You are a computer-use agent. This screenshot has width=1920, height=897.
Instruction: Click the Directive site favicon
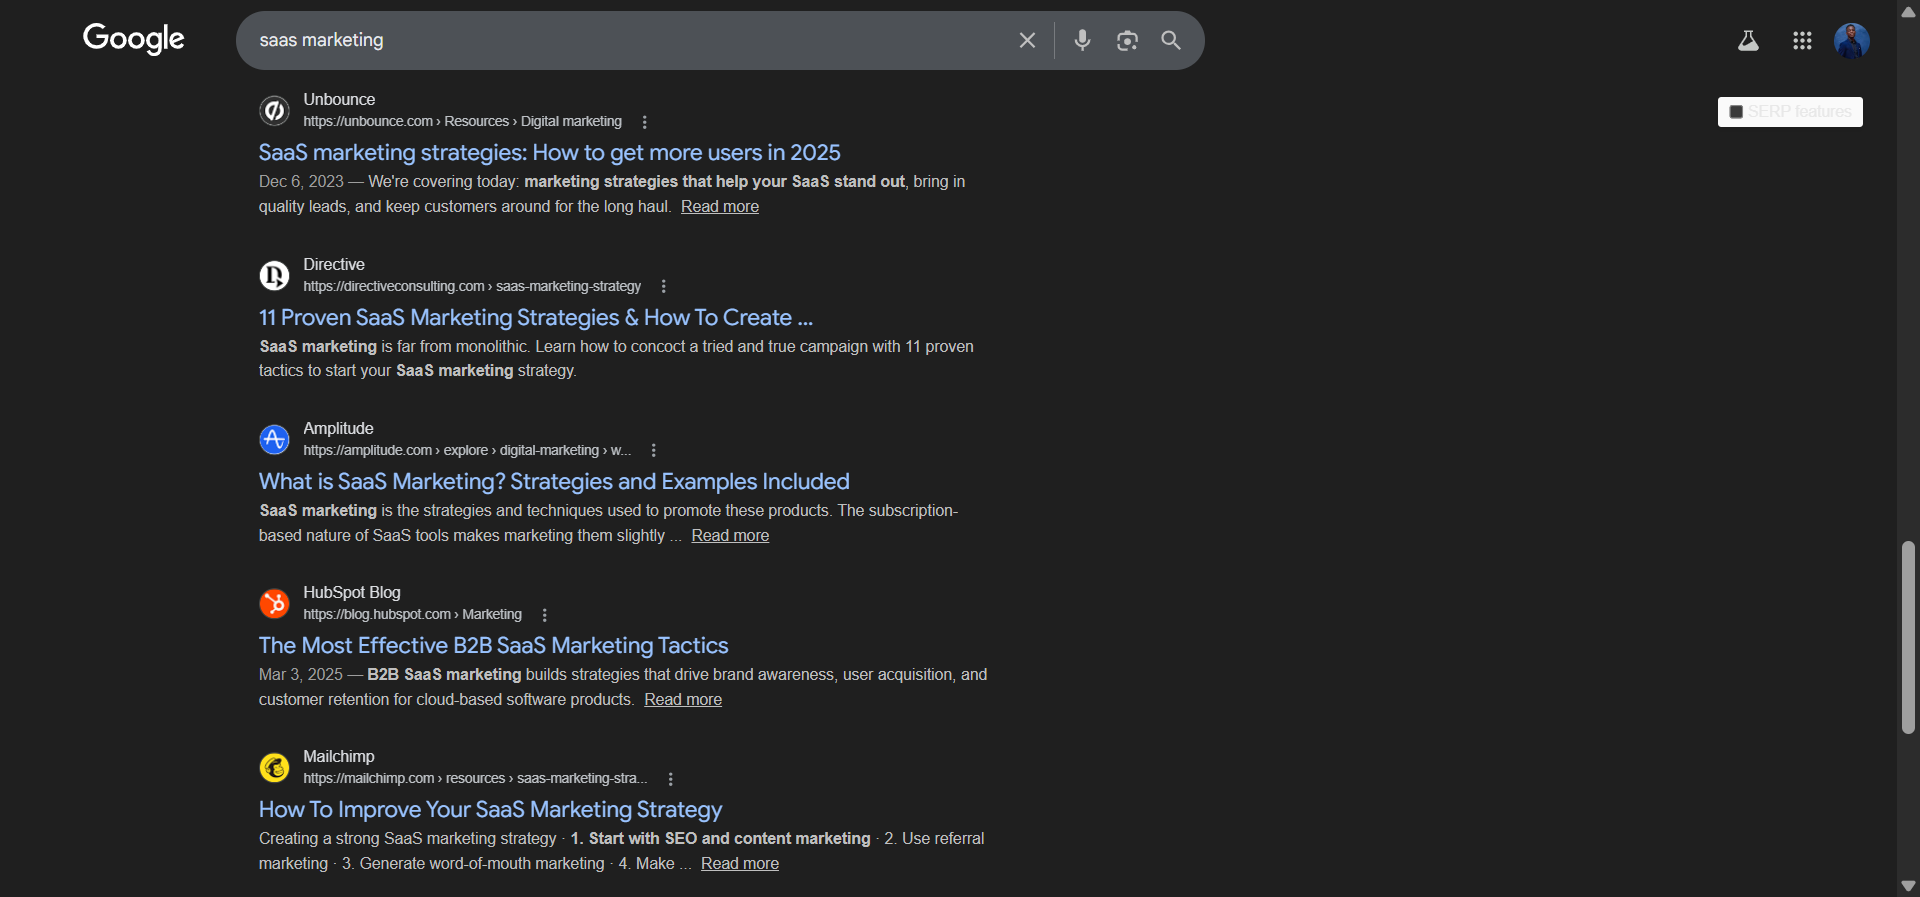coord(274,275)
